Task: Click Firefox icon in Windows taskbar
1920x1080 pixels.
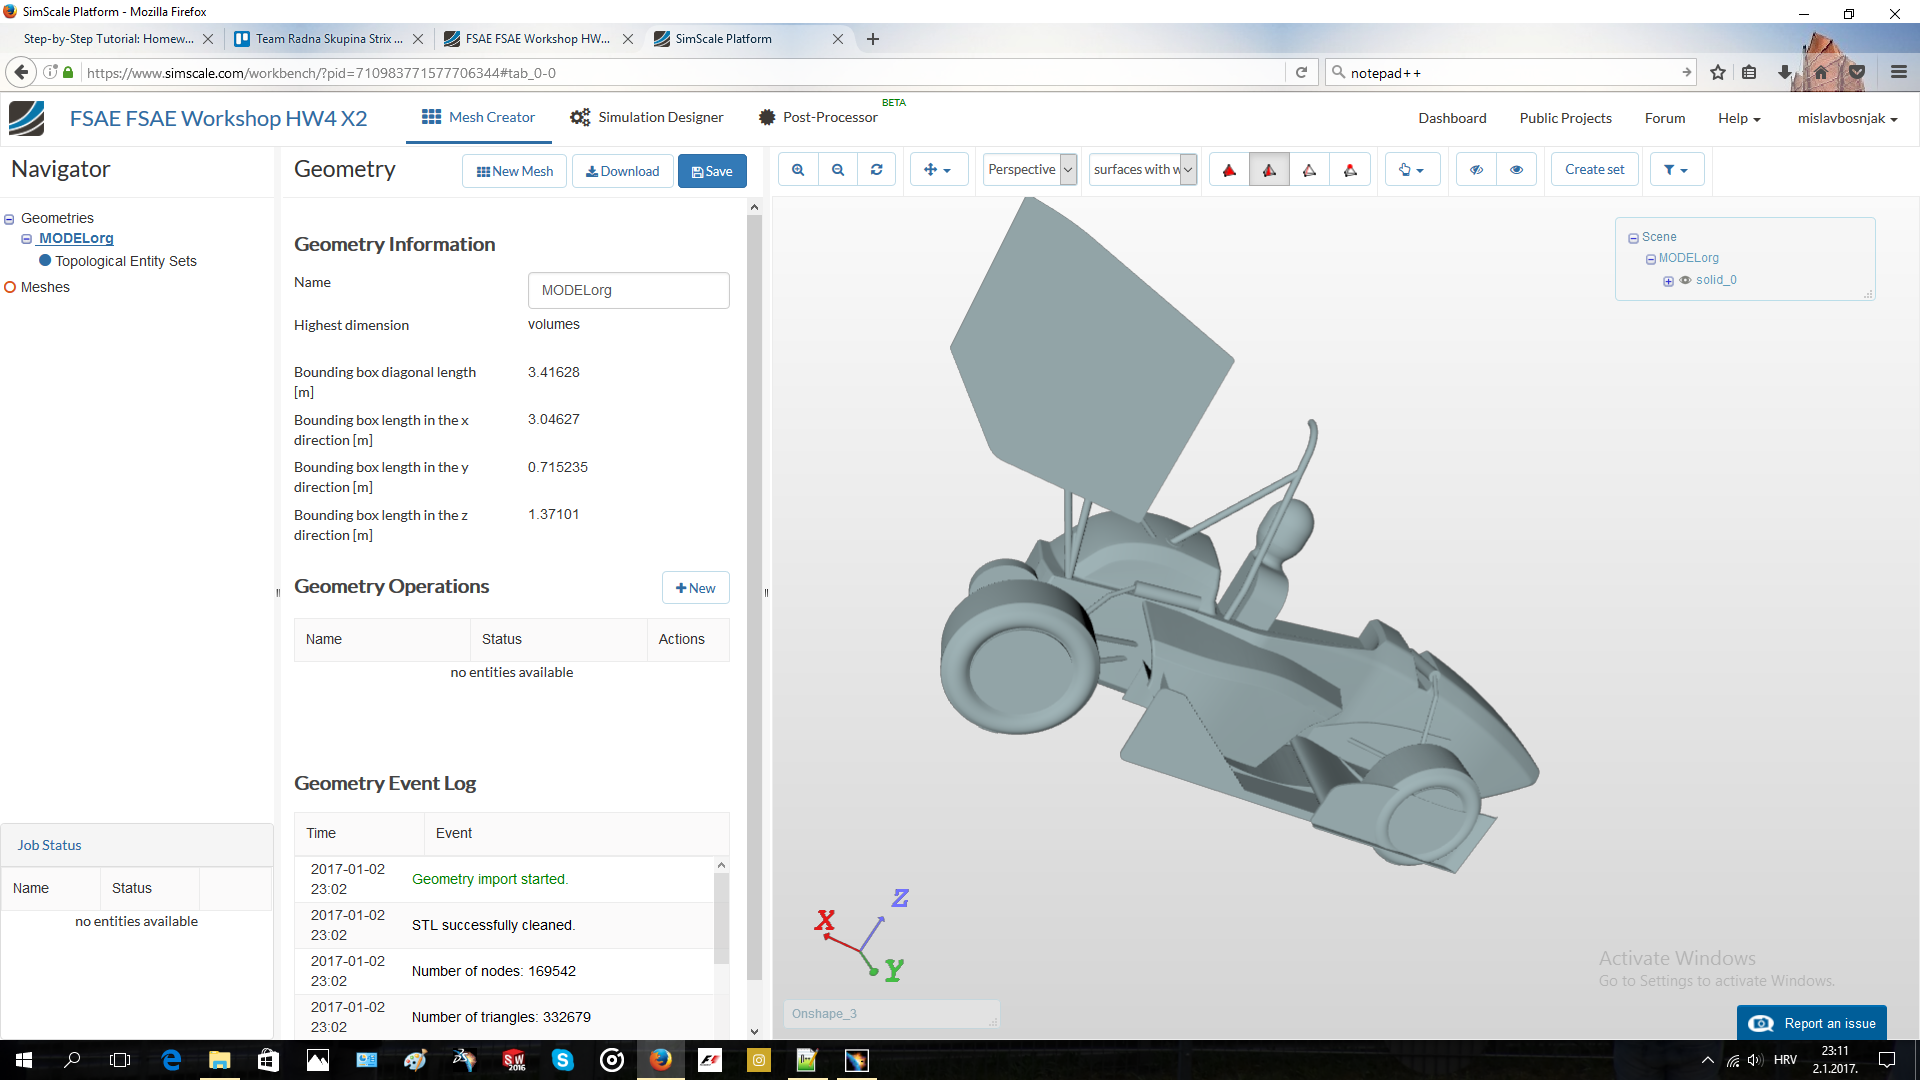Action: (x=661, y=1060)
